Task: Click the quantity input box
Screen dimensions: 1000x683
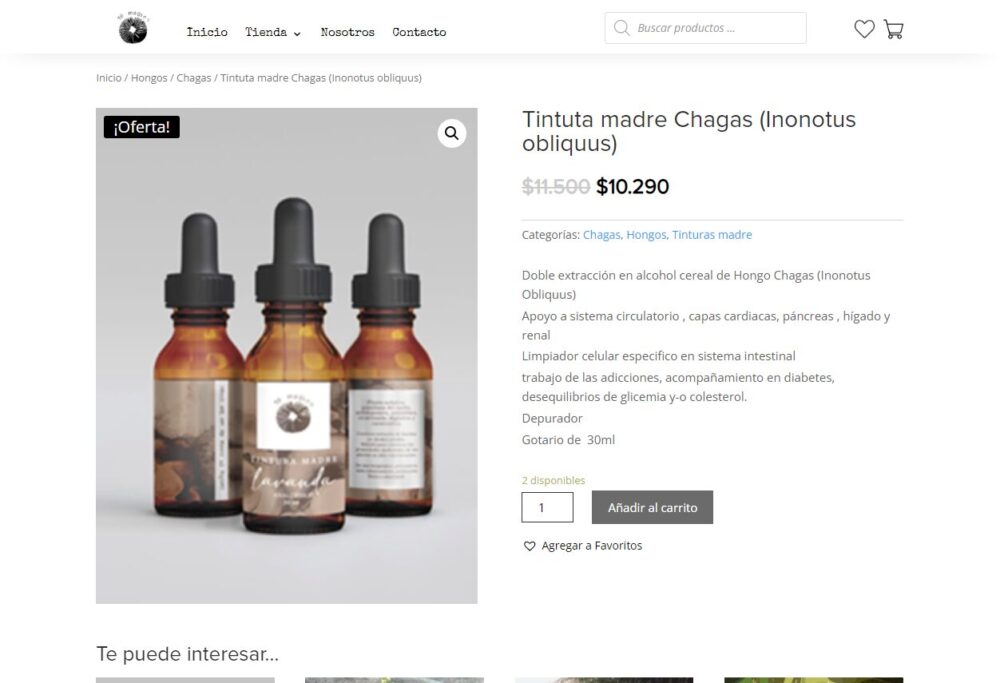Action: [x=547, y=508]
